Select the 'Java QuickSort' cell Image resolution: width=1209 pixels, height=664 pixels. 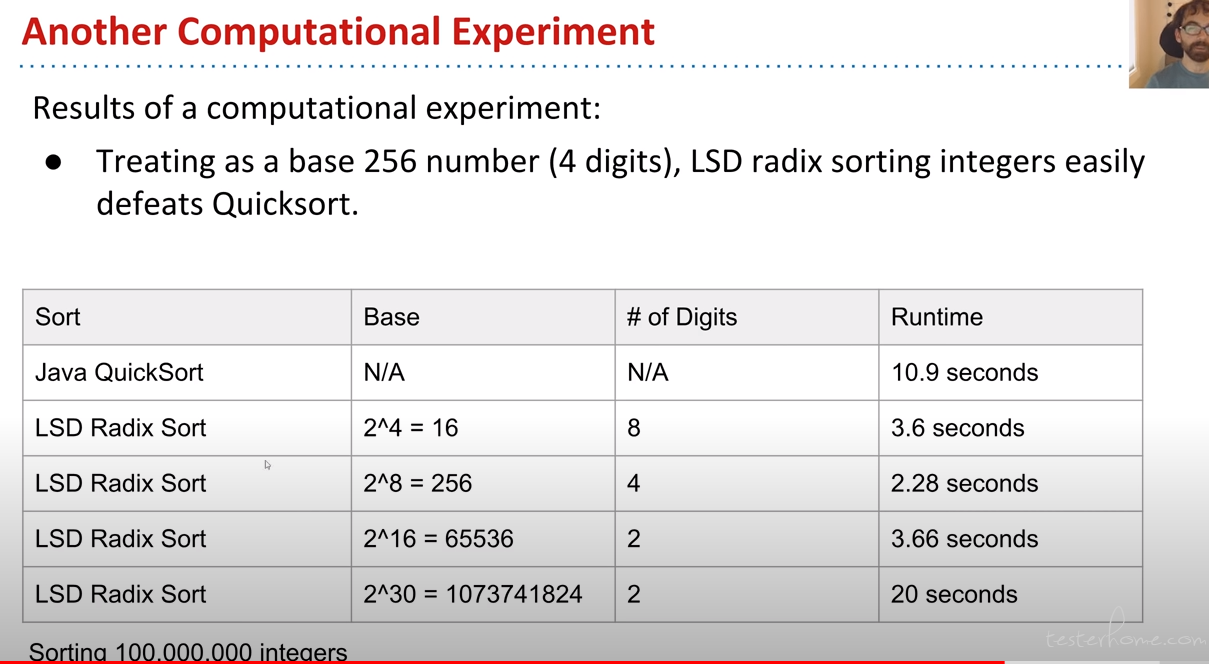tap(187, 373)
